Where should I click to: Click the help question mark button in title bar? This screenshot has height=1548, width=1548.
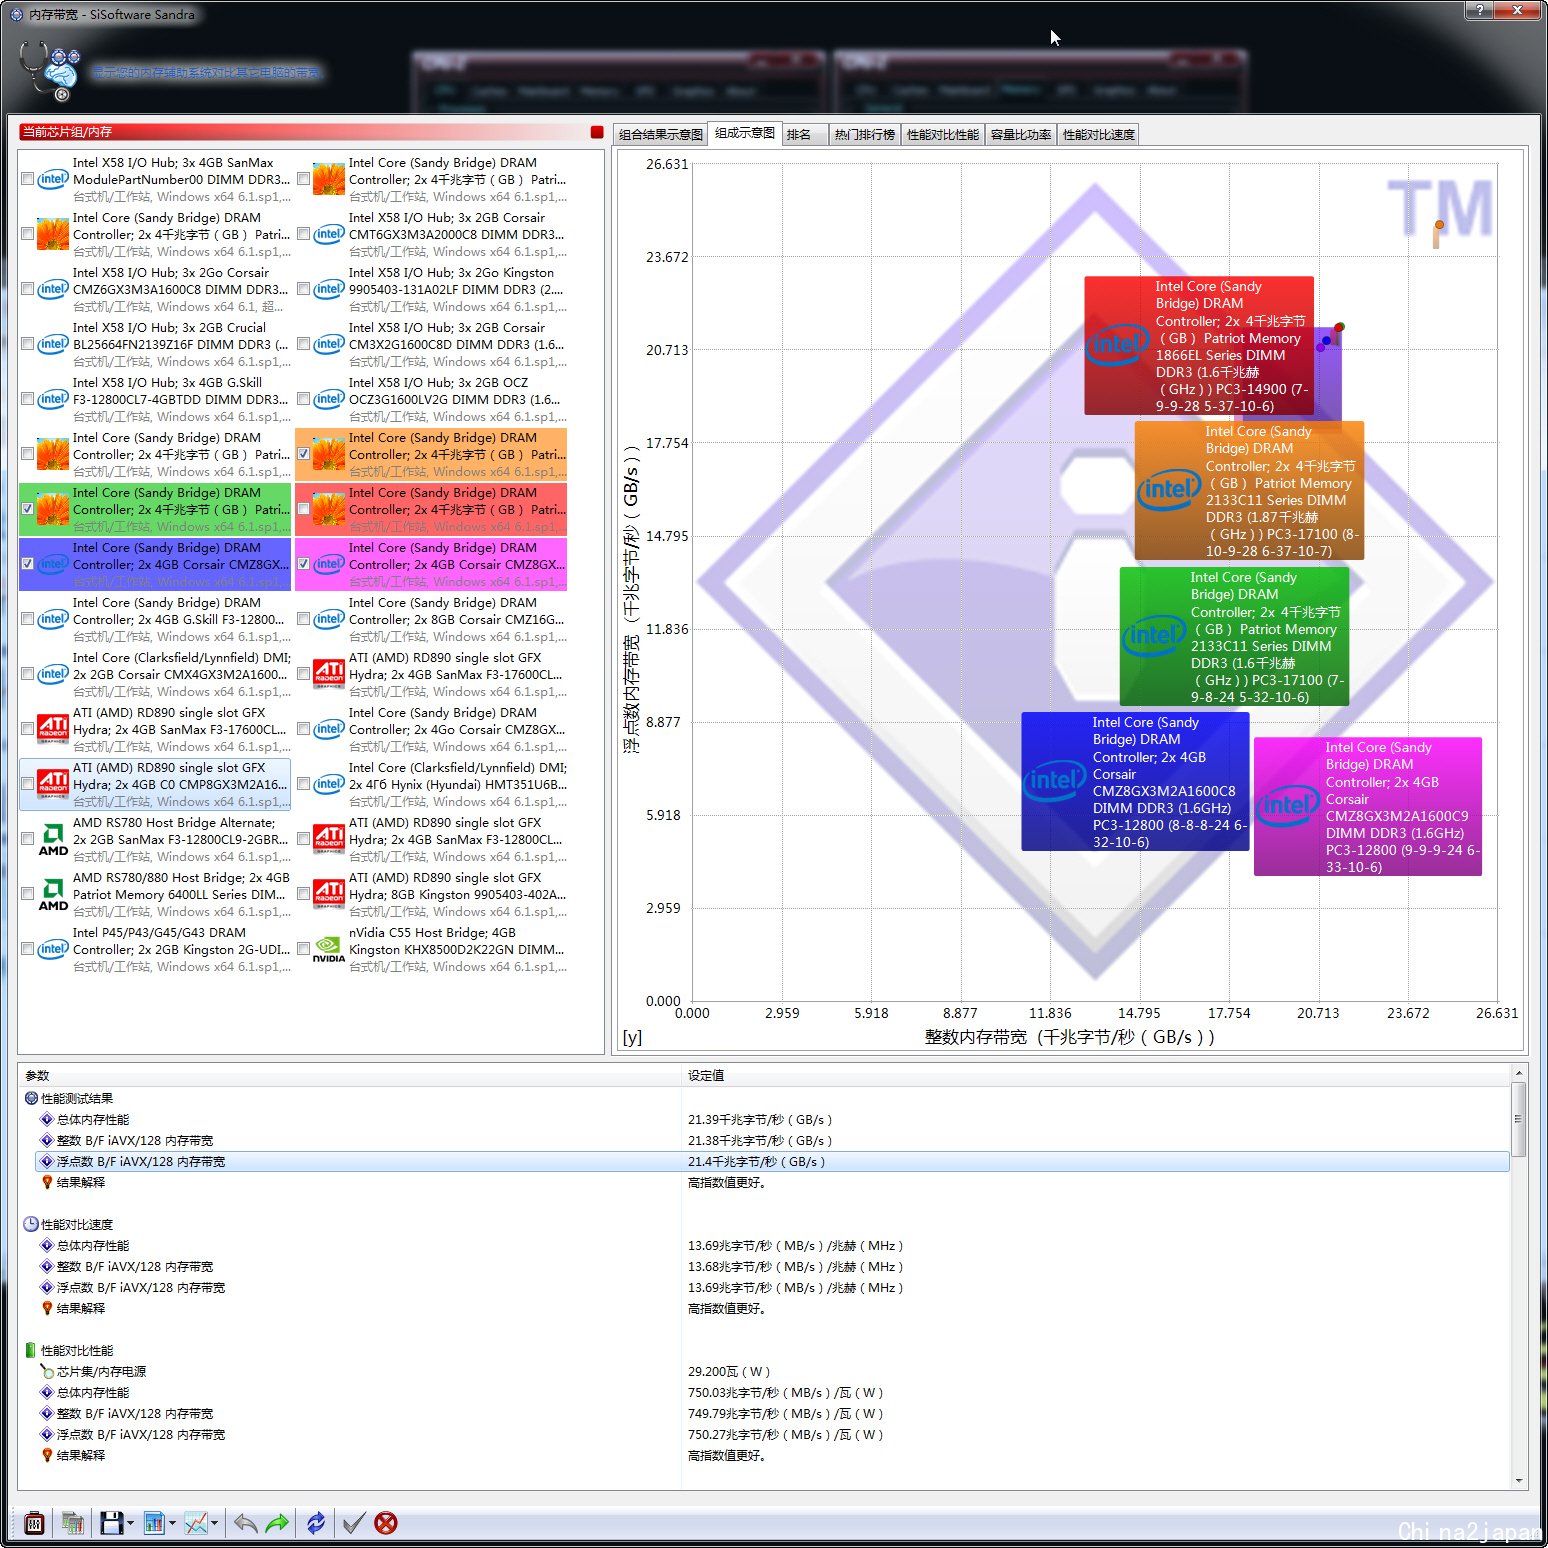tap(1479, 10)
